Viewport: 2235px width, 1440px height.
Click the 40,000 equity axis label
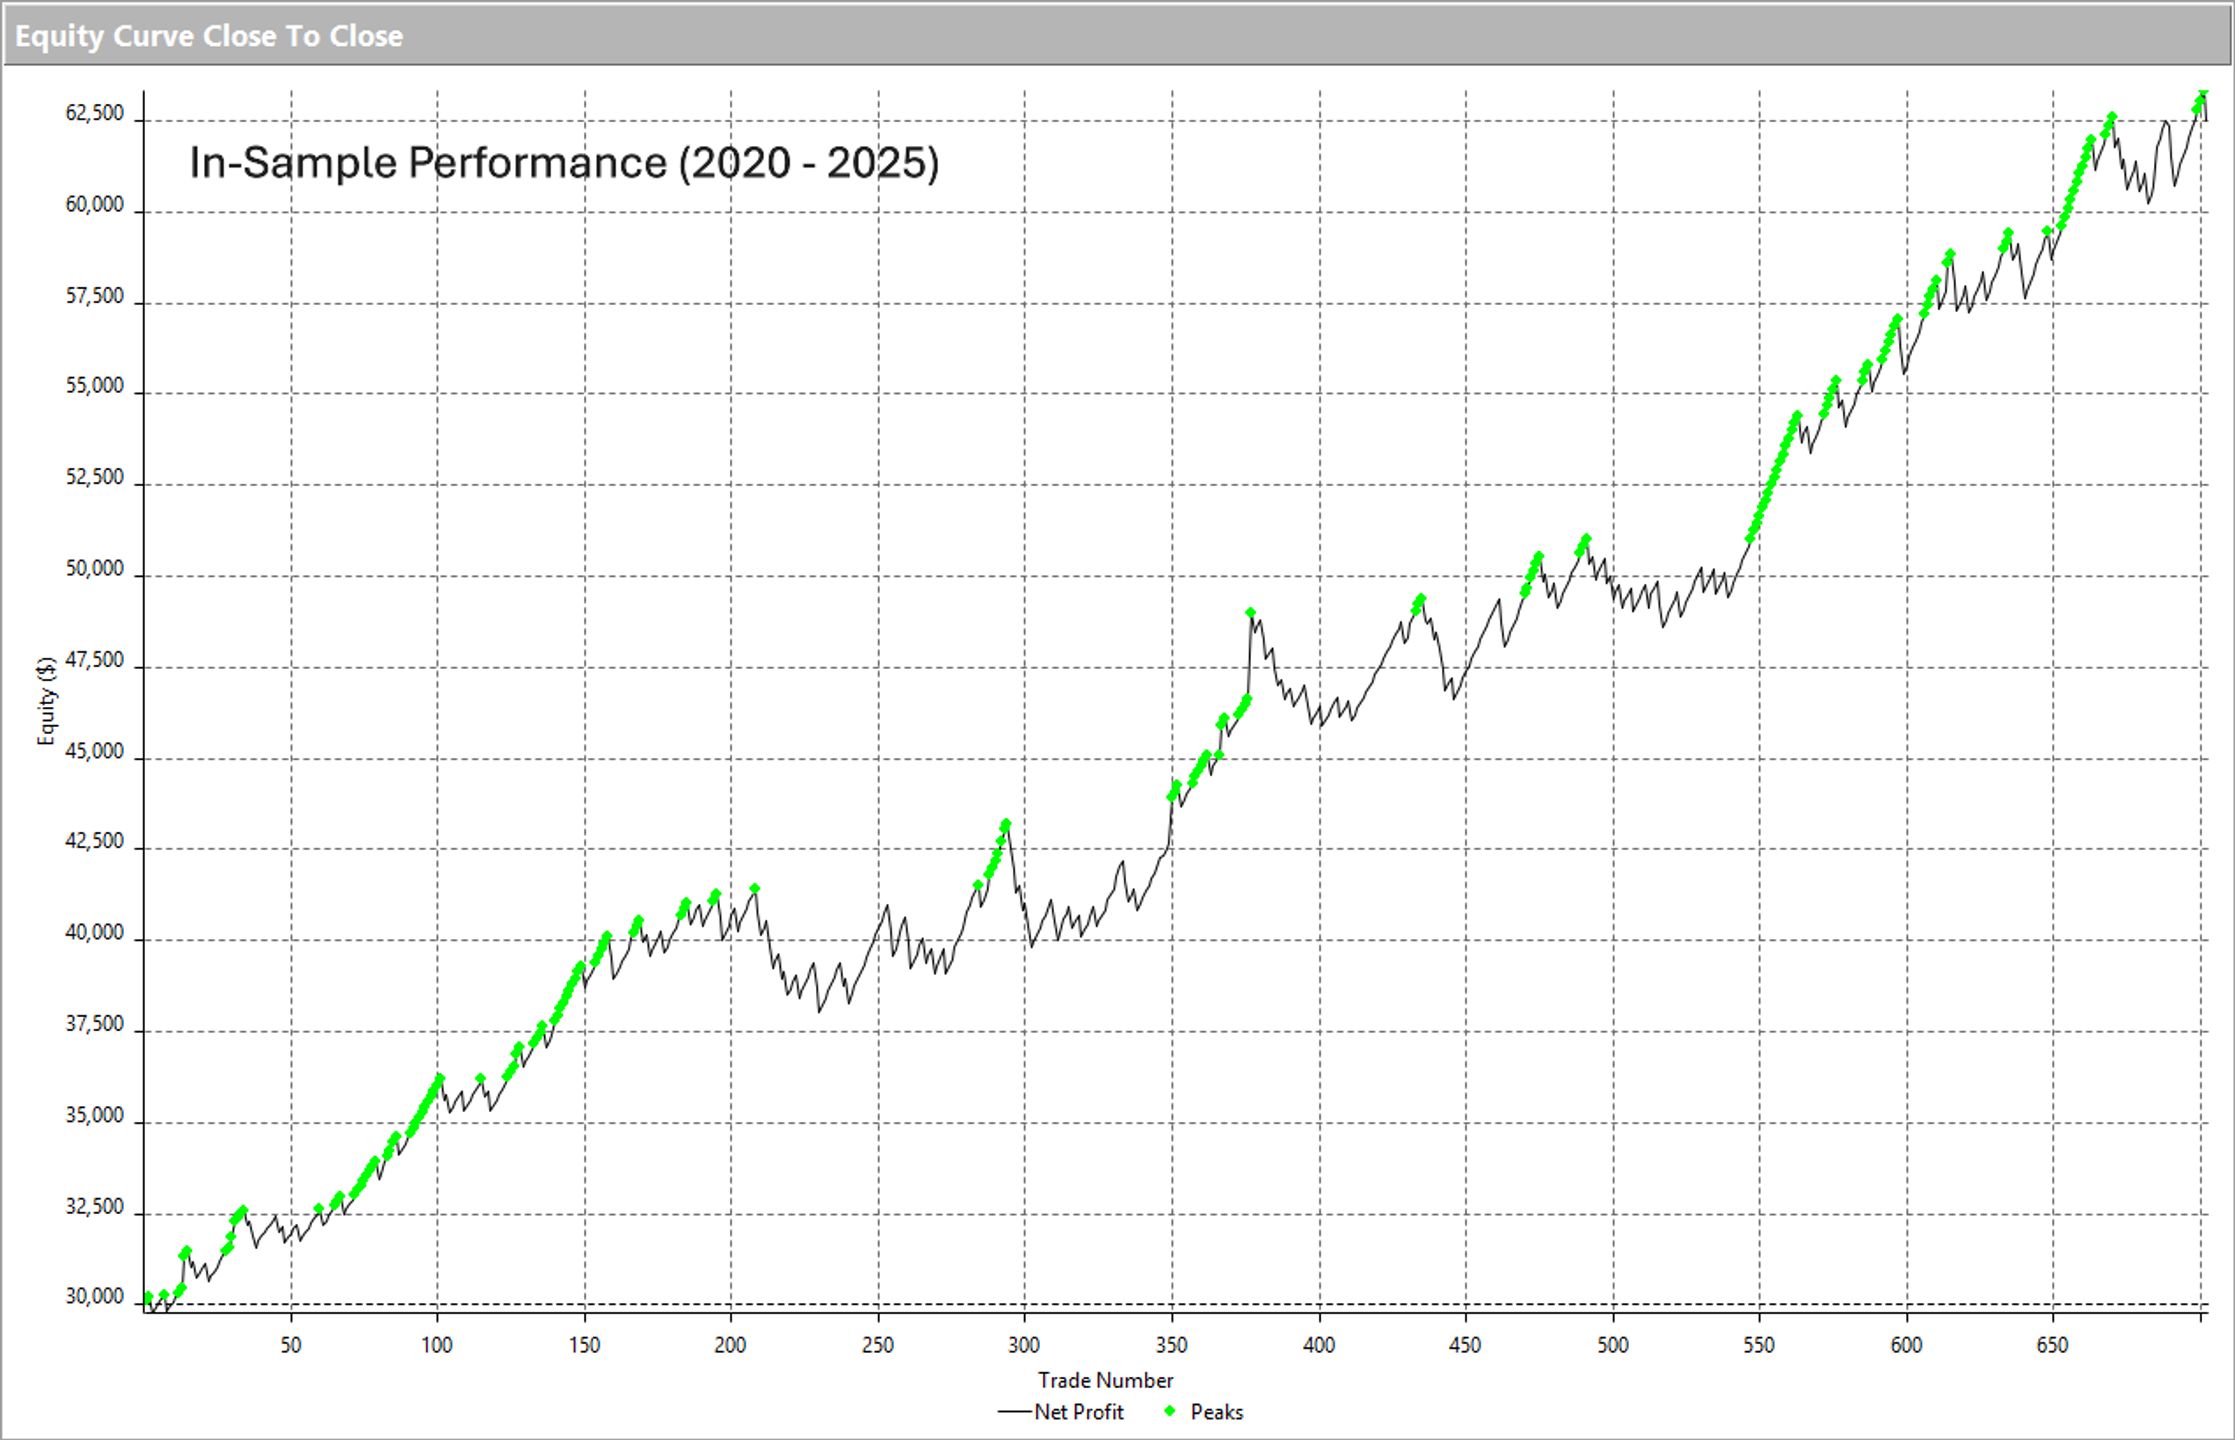(x=95, y=933)
